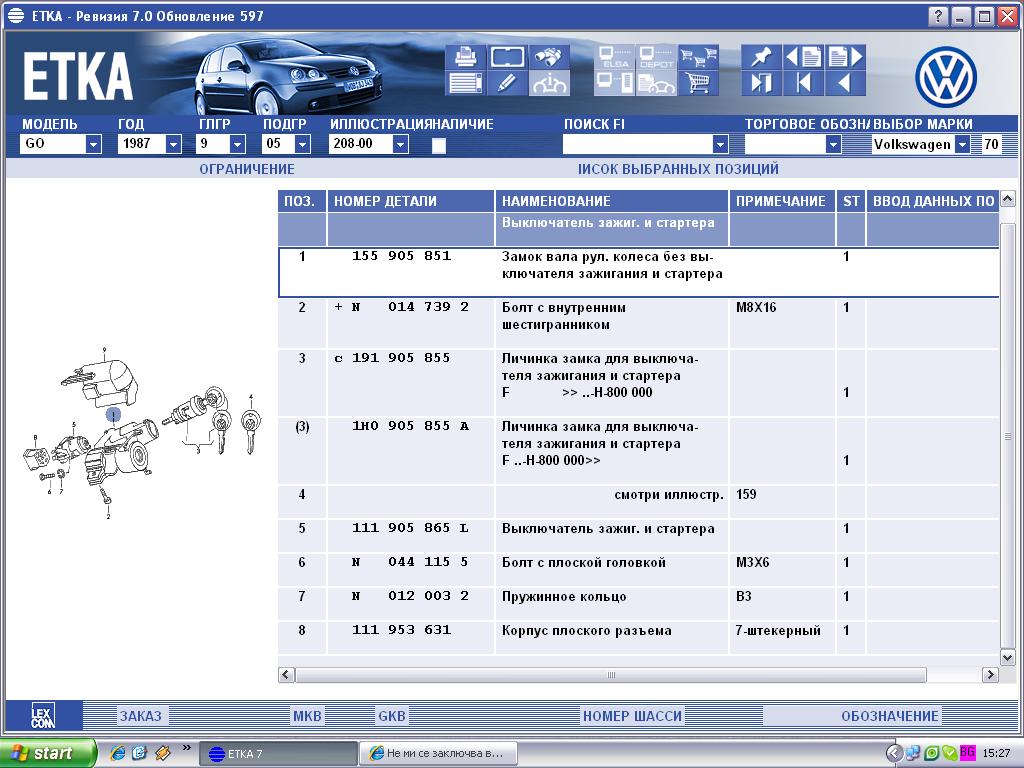Viewport: 1024px width, 768px height.
Task: Select the row 'Пружинное кольцо'
Action: 639,603
